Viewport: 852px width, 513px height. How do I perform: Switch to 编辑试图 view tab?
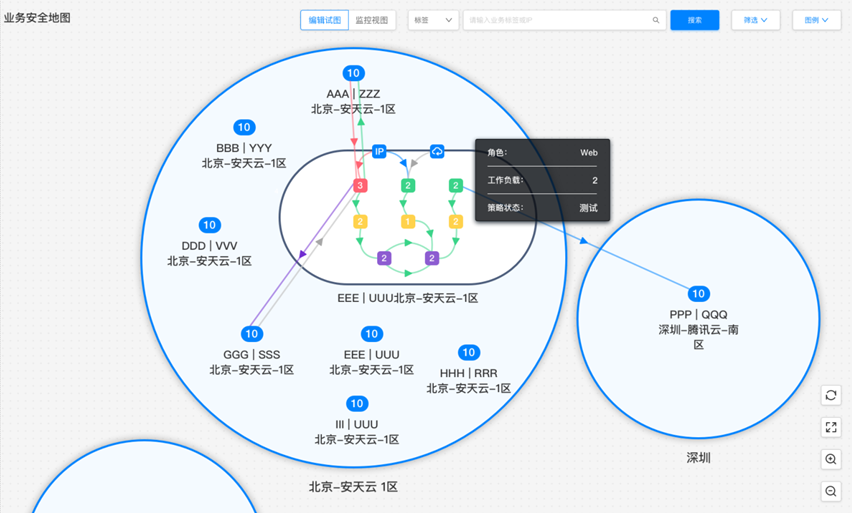tap(324, 20)
